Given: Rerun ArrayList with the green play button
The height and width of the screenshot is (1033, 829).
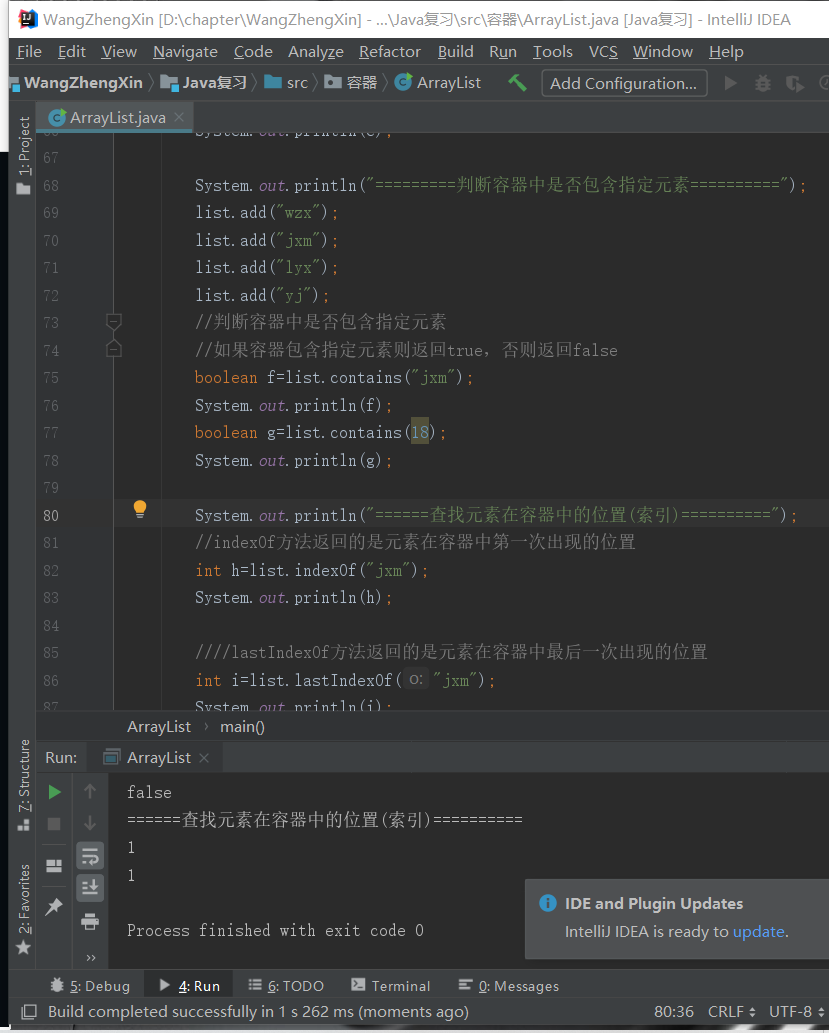Looking at the screenshot, I should 55,792.
